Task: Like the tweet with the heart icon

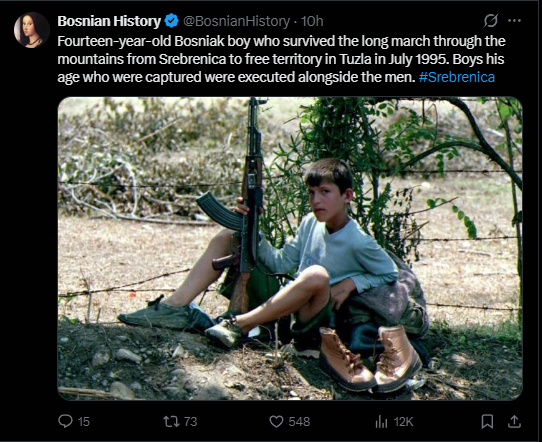Action: (x=276, y=422)
